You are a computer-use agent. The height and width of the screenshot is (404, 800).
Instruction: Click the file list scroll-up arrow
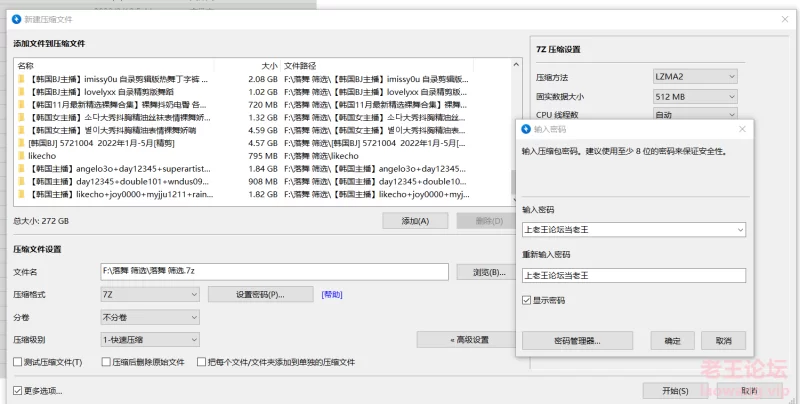click(515, 65)
